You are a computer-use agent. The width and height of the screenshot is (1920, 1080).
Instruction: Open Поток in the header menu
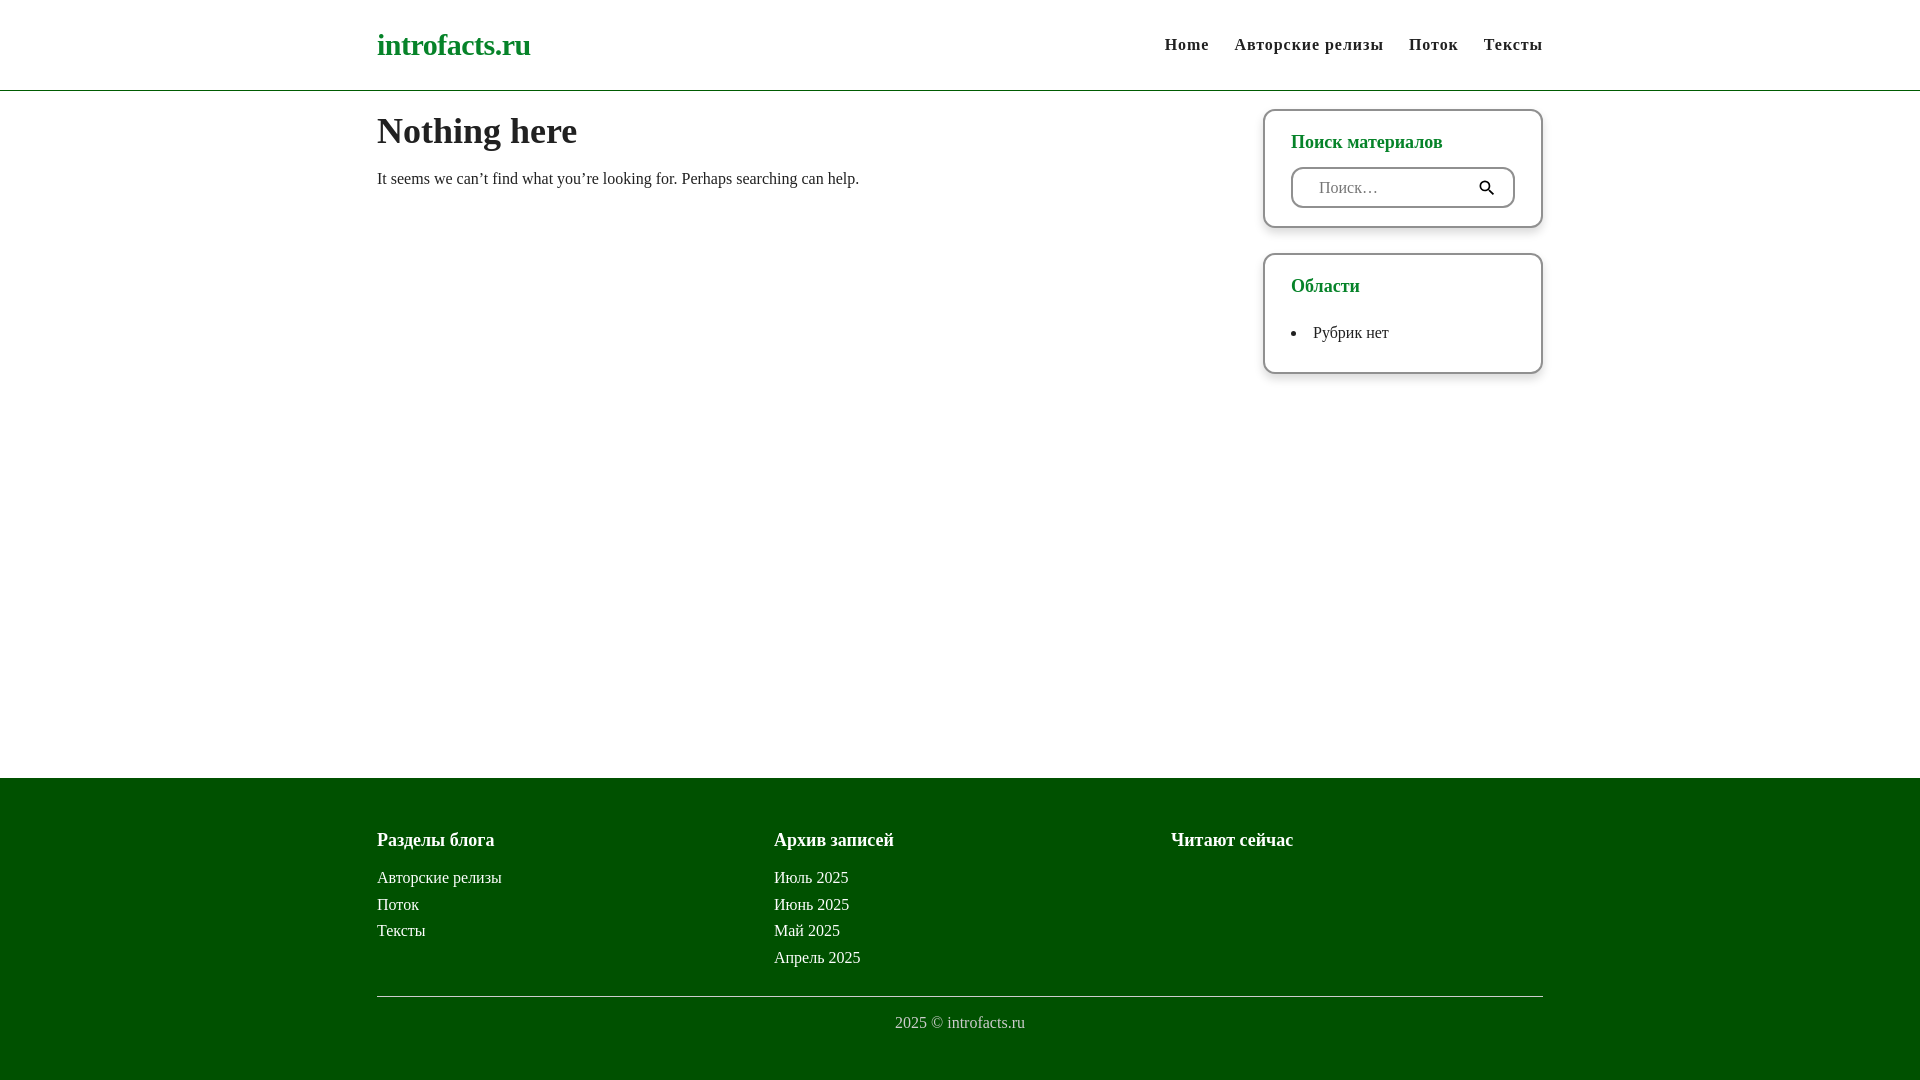1433,45
